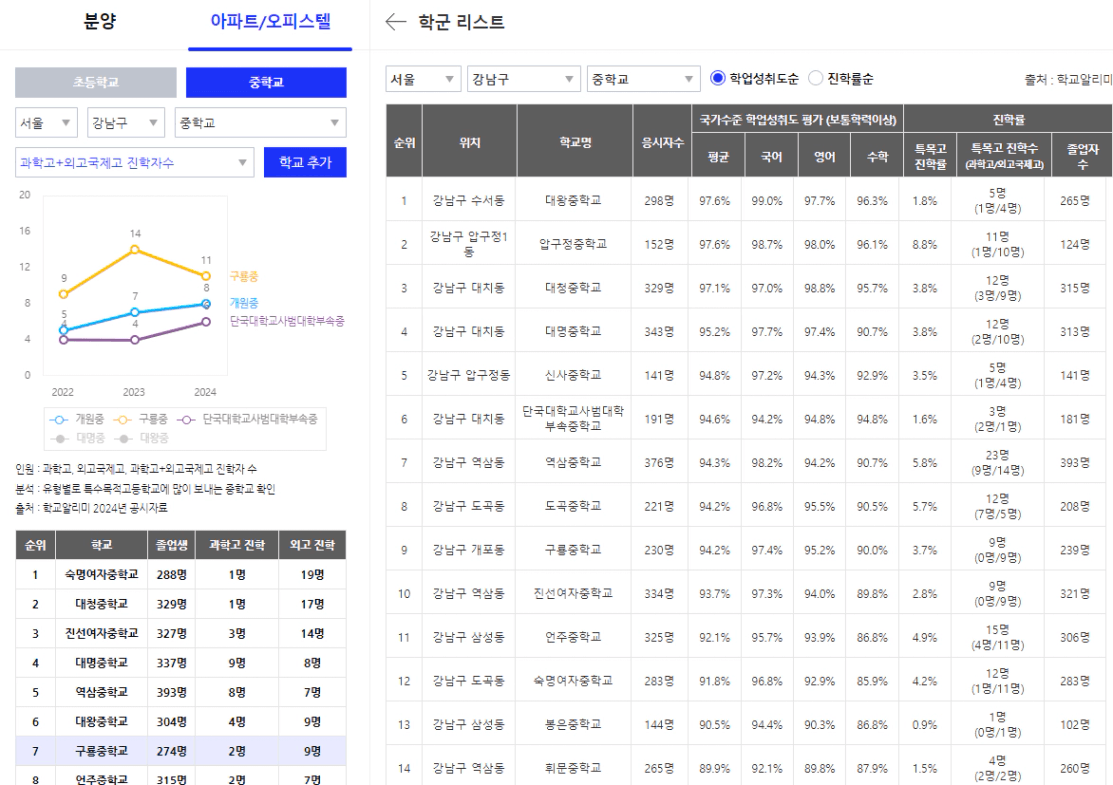Click 휘문중학교 in the school list

pos(573,768)
